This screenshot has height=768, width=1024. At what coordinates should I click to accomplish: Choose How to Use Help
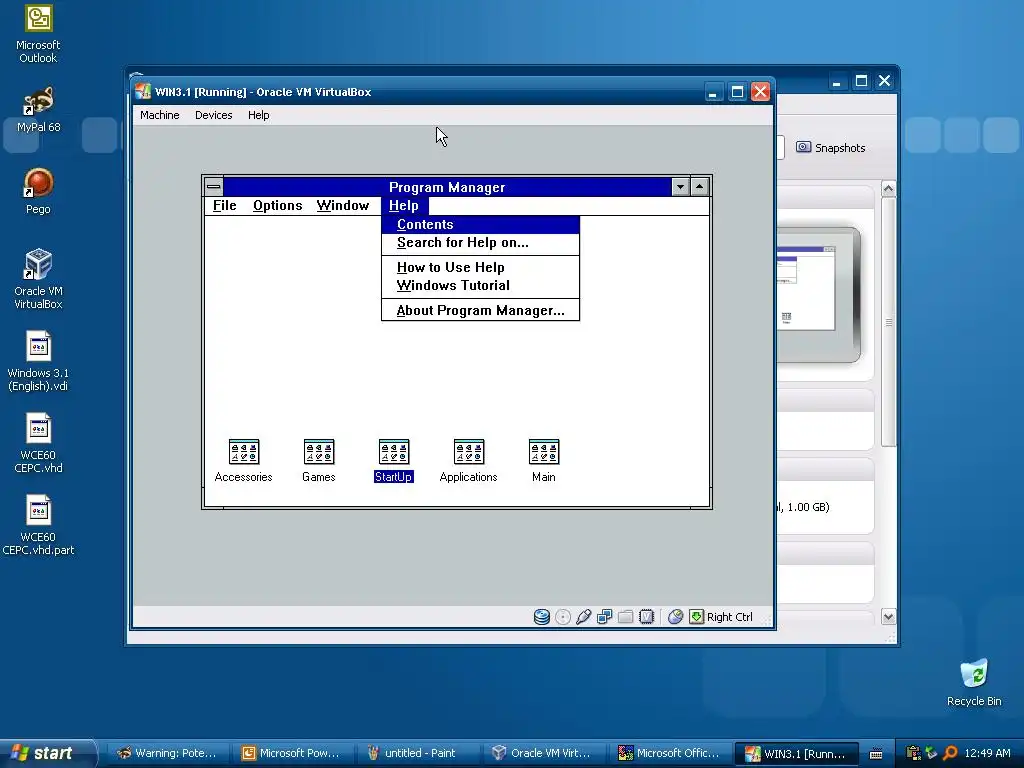(480, 267)
